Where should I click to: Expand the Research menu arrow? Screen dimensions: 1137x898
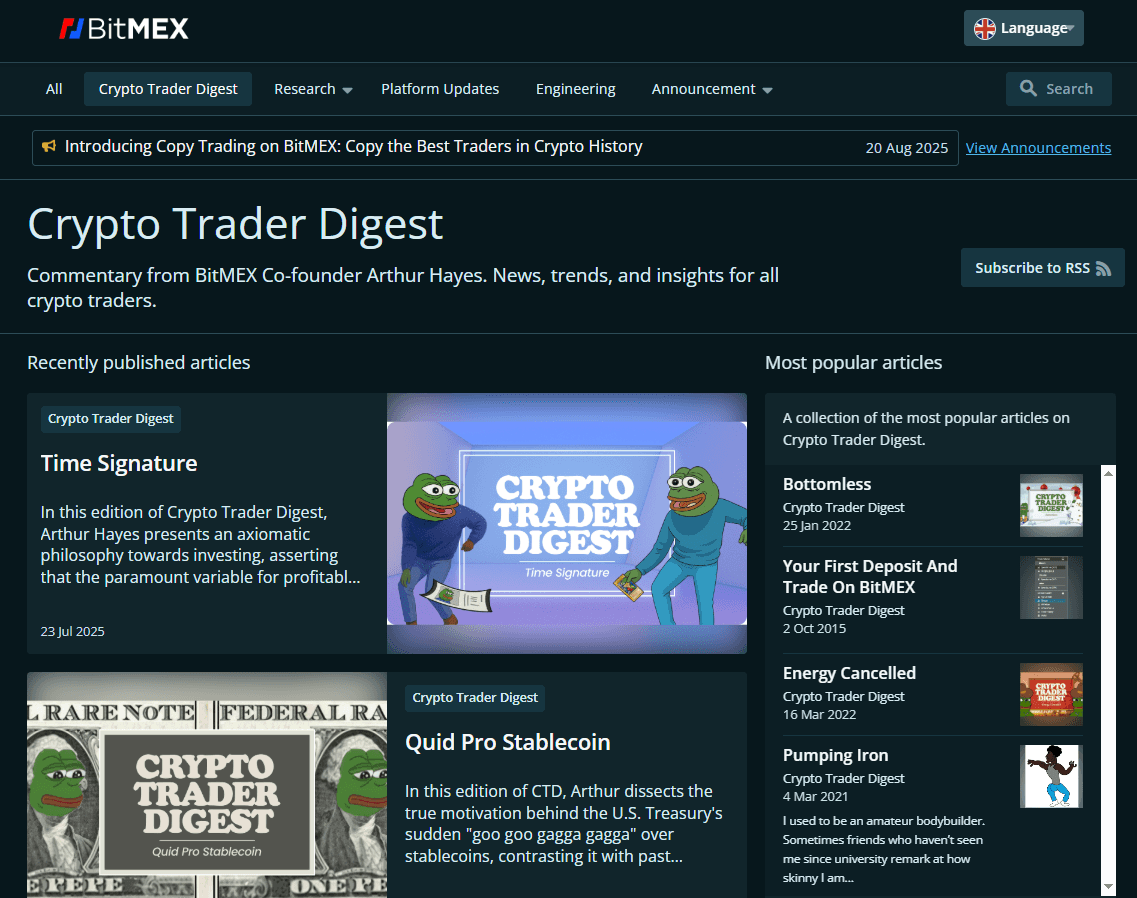[x=347, y=90]
